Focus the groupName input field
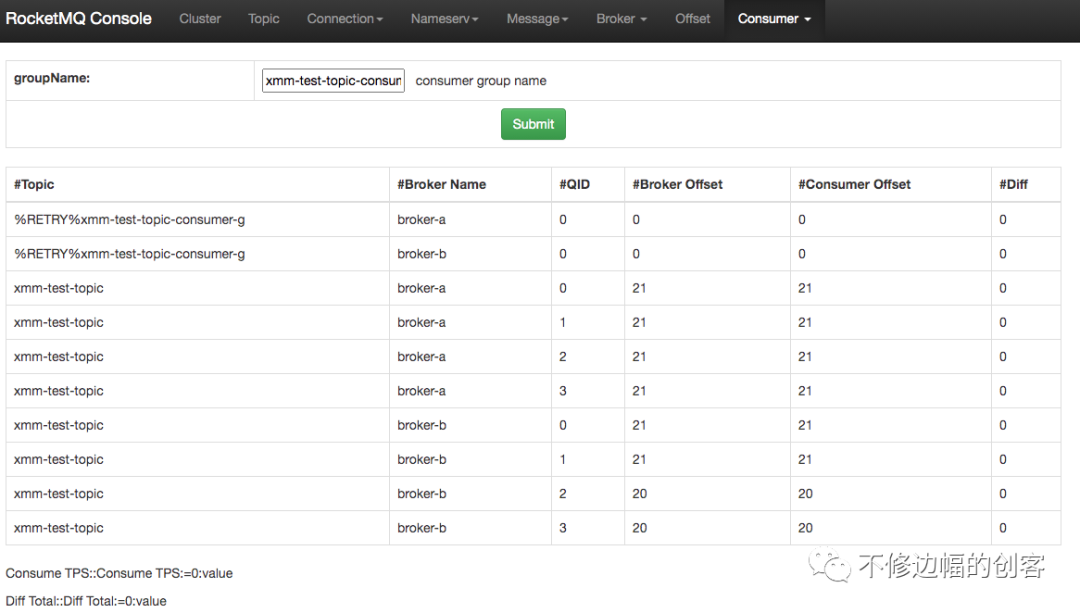This screenshot has width=1080, height=613. (333, 80)
